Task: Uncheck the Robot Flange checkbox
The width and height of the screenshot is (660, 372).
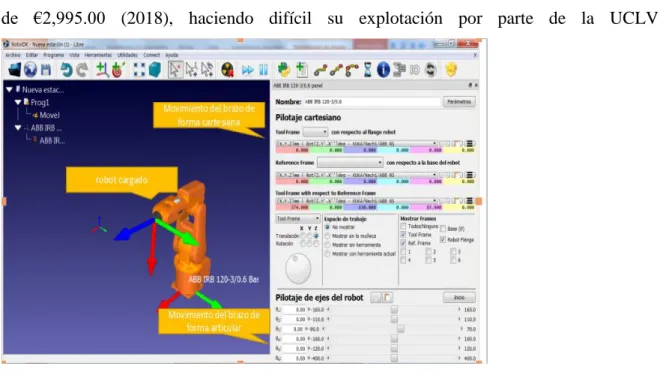Action: click(x=443, y=239)
